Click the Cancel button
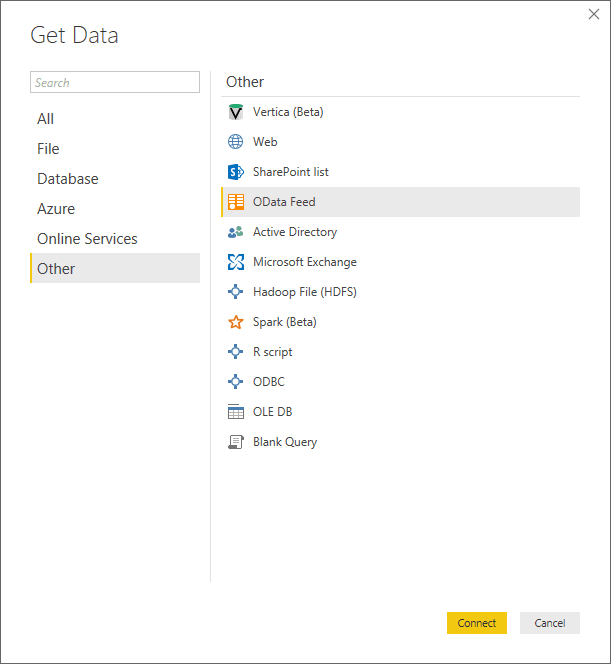The image size is (611, 664). click(550, 623)
